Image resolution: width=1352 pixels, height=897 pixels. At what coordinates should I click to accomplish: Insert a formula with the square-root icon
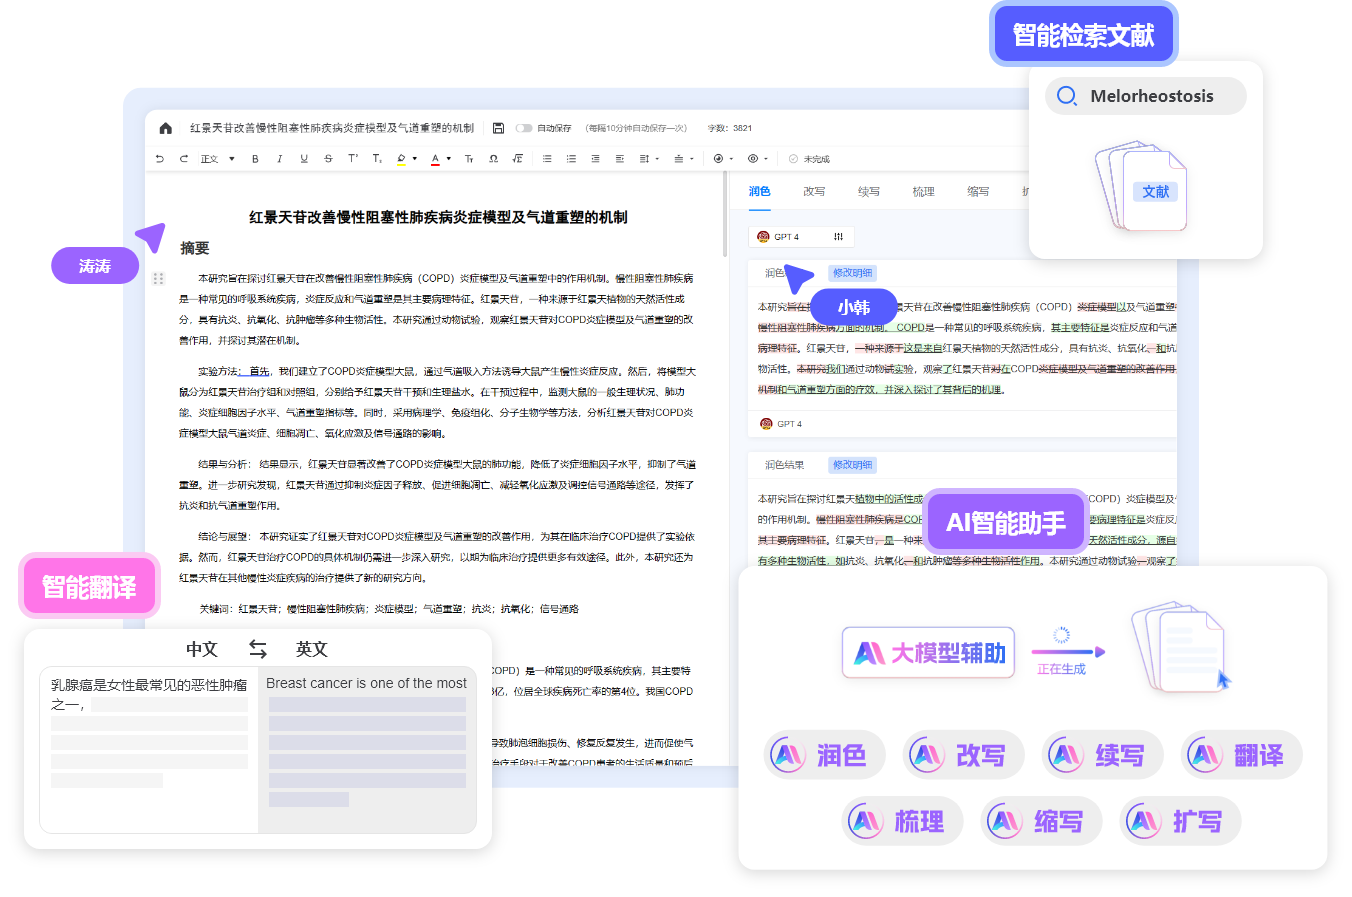point(517,159)
